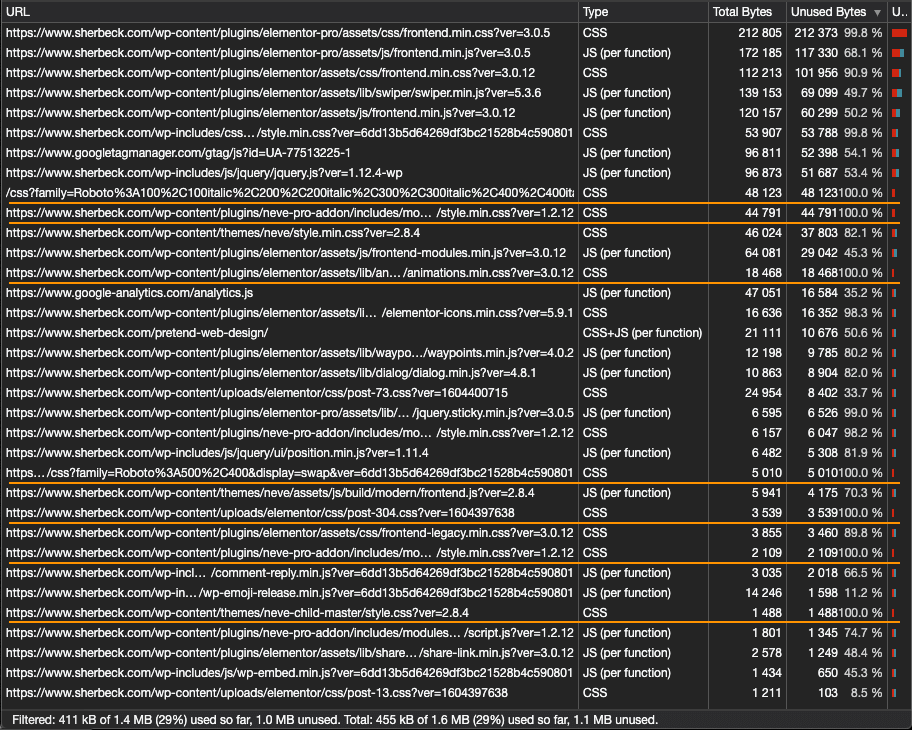912x730 pixels.
Task: Click unused bytes value 16 584 35.2 %
Action: 841,293
